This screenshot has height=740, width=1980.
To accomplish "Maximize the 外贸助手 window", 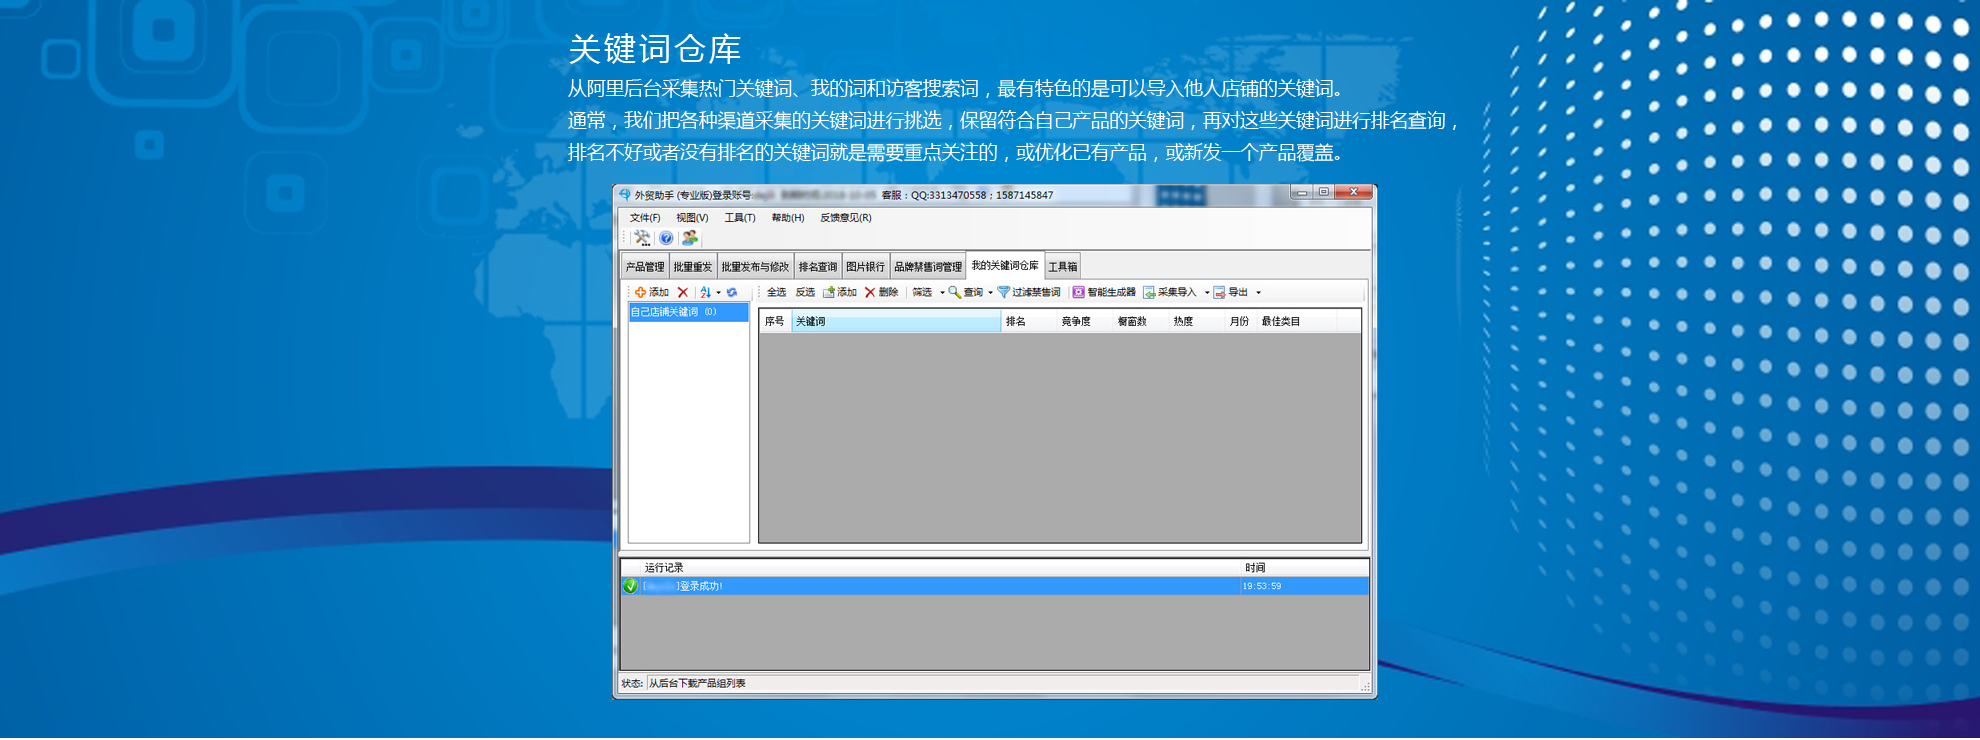I will tap(1324, 192).
